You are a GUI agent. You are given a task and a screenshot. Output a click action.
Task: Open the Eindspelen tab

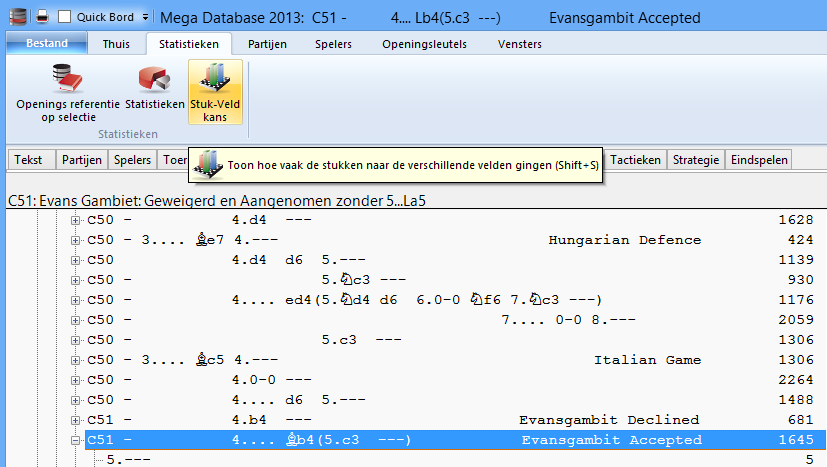pos(759,160)
